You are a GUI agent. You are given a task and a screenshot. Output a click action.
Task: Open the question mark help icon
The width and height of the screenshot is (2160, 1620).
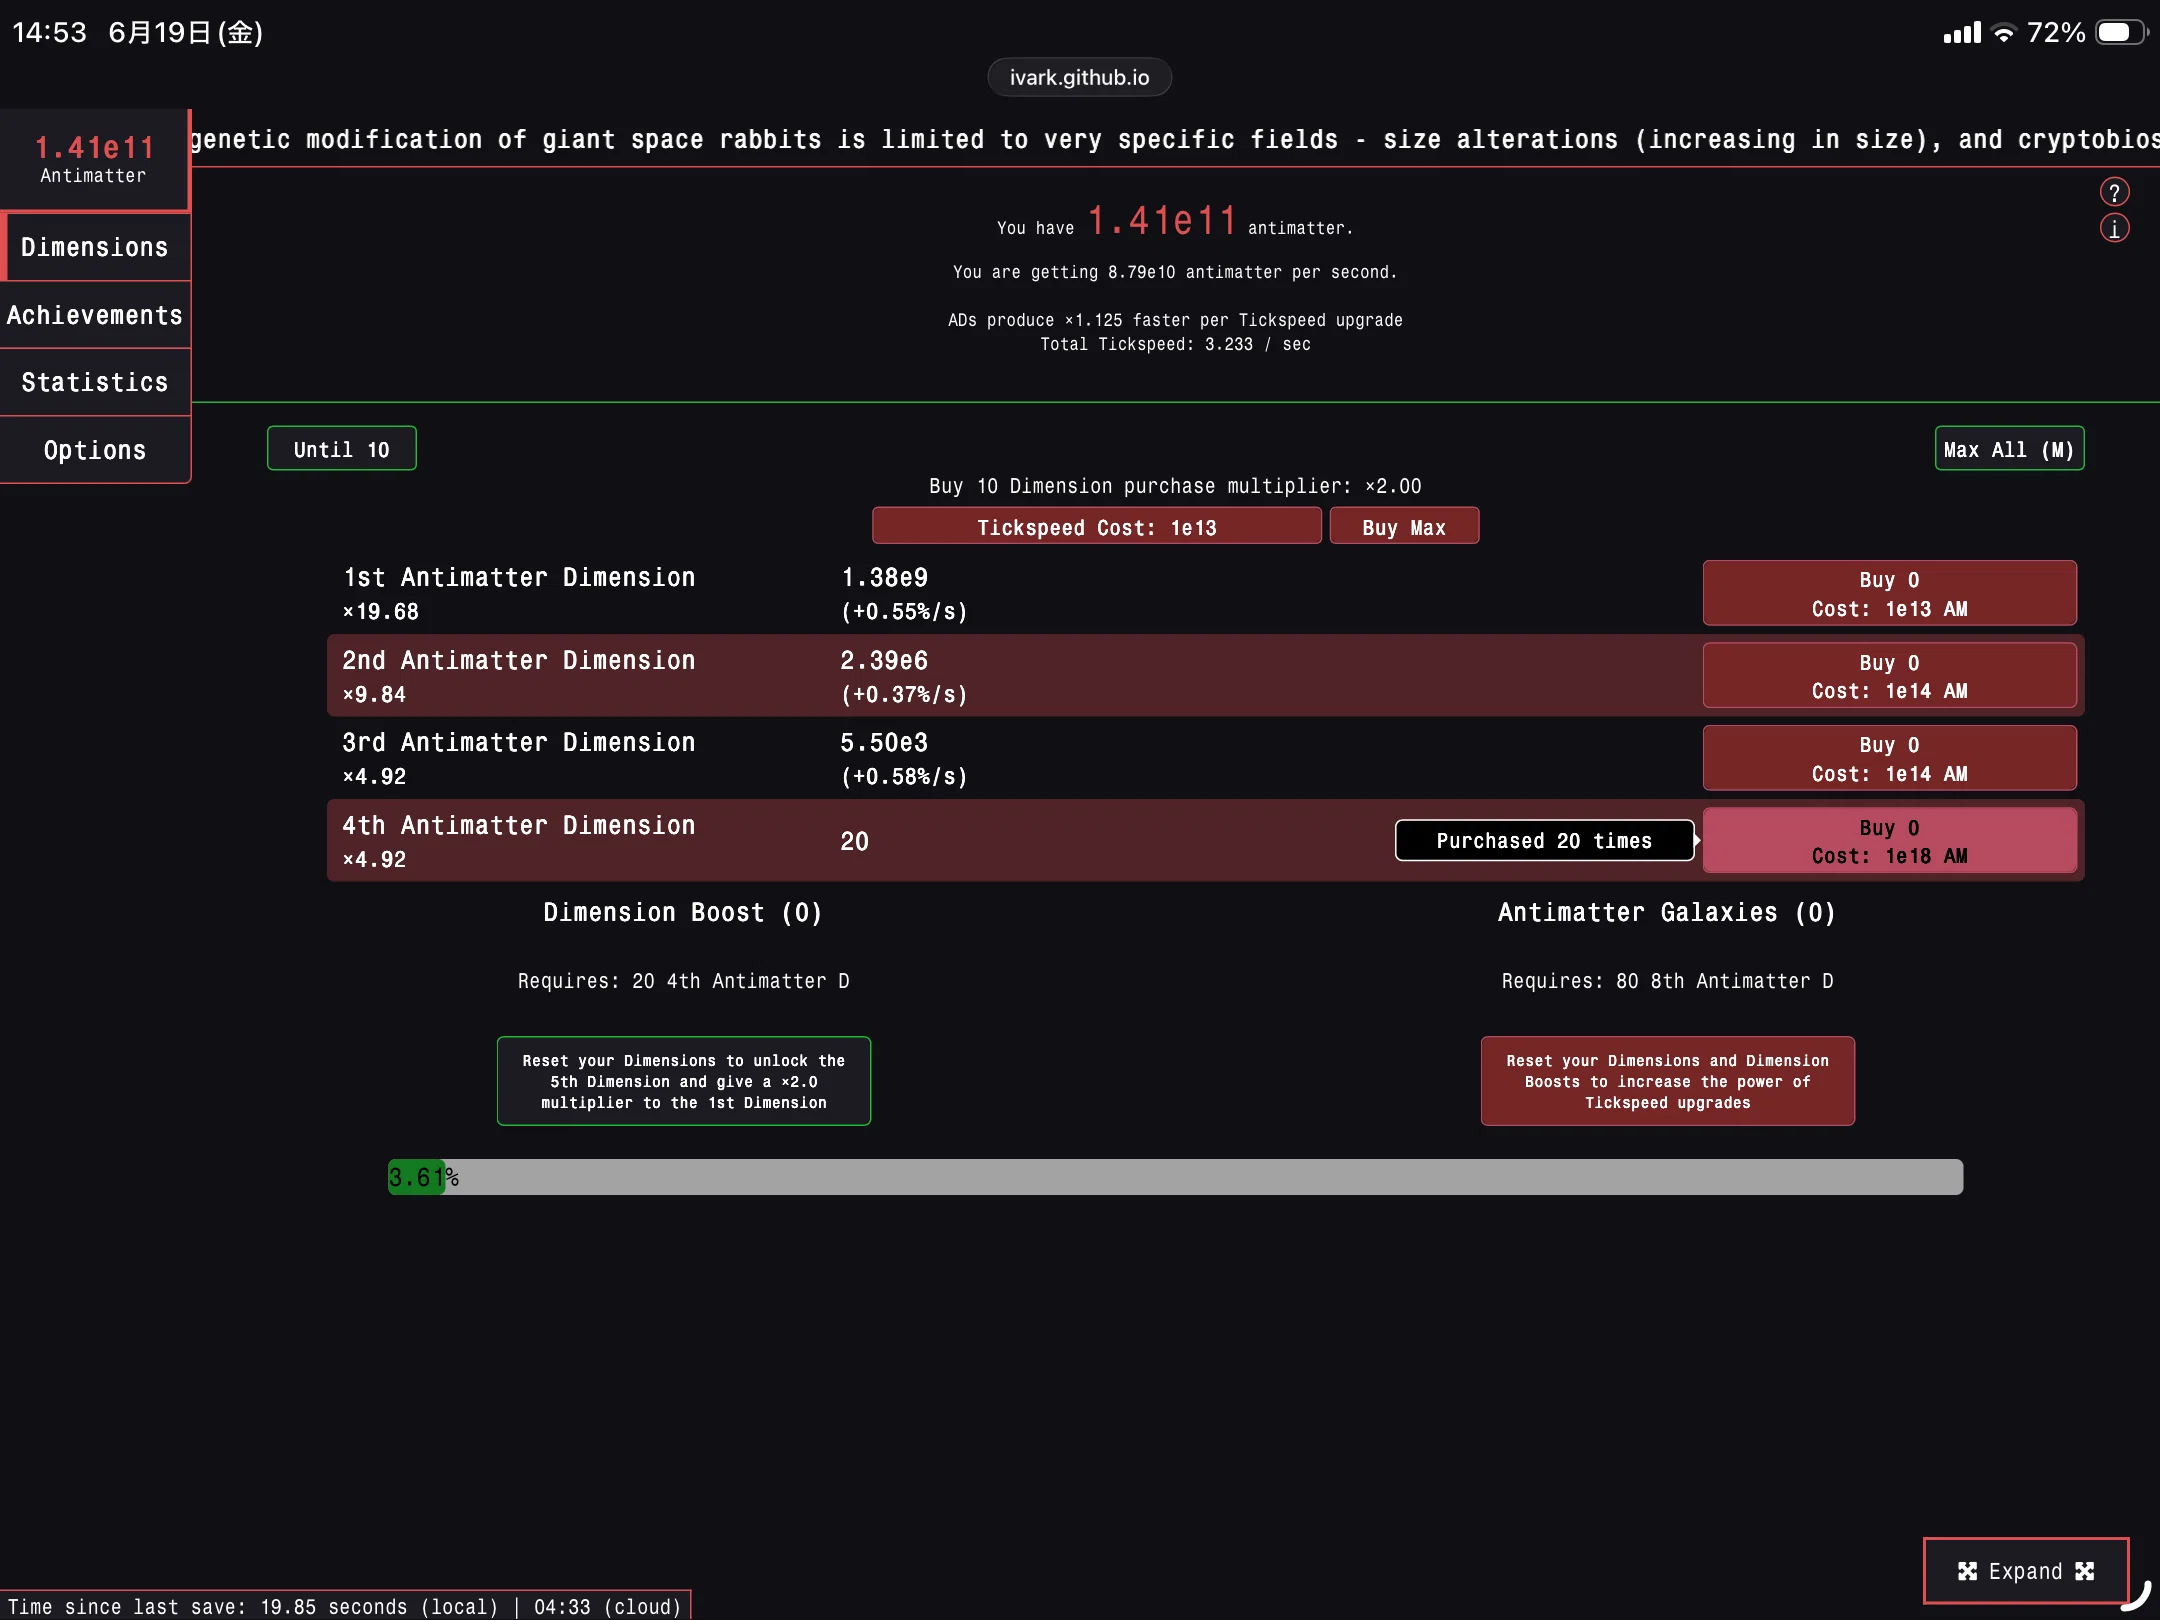pyautogui.click(x=2114, y=192)
